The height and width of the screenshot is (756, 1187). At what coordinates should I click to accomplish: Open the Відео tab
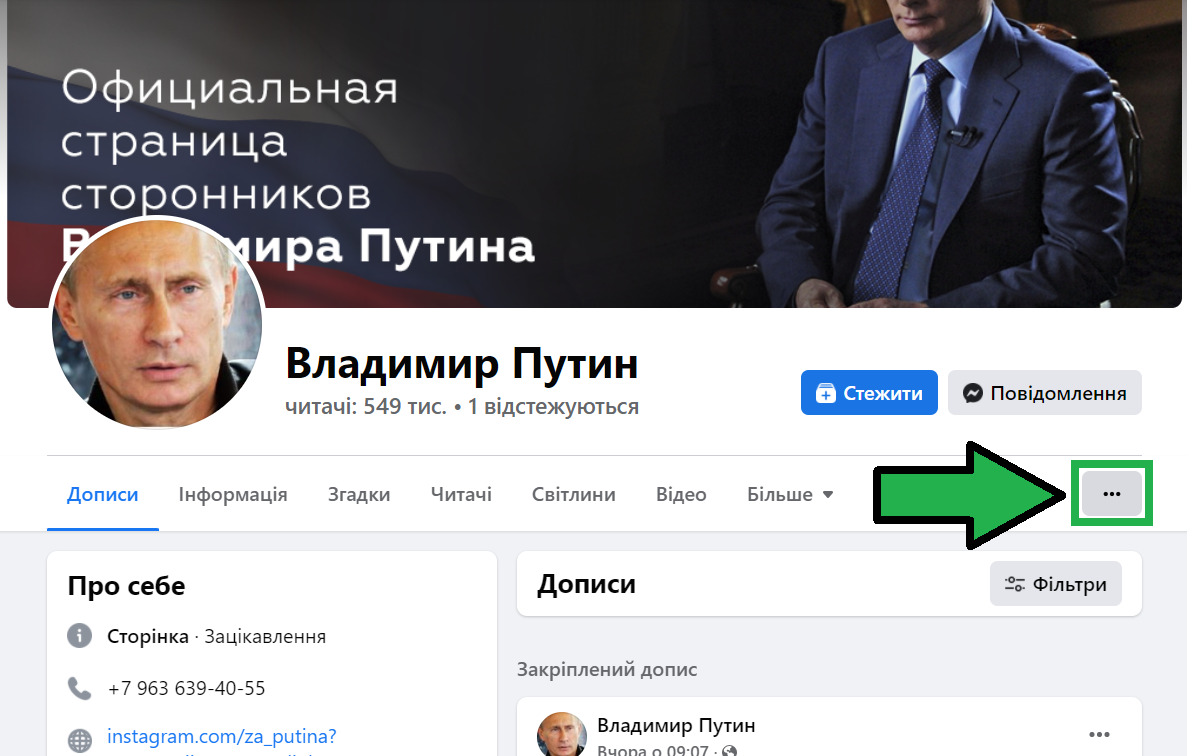(681, 494)
